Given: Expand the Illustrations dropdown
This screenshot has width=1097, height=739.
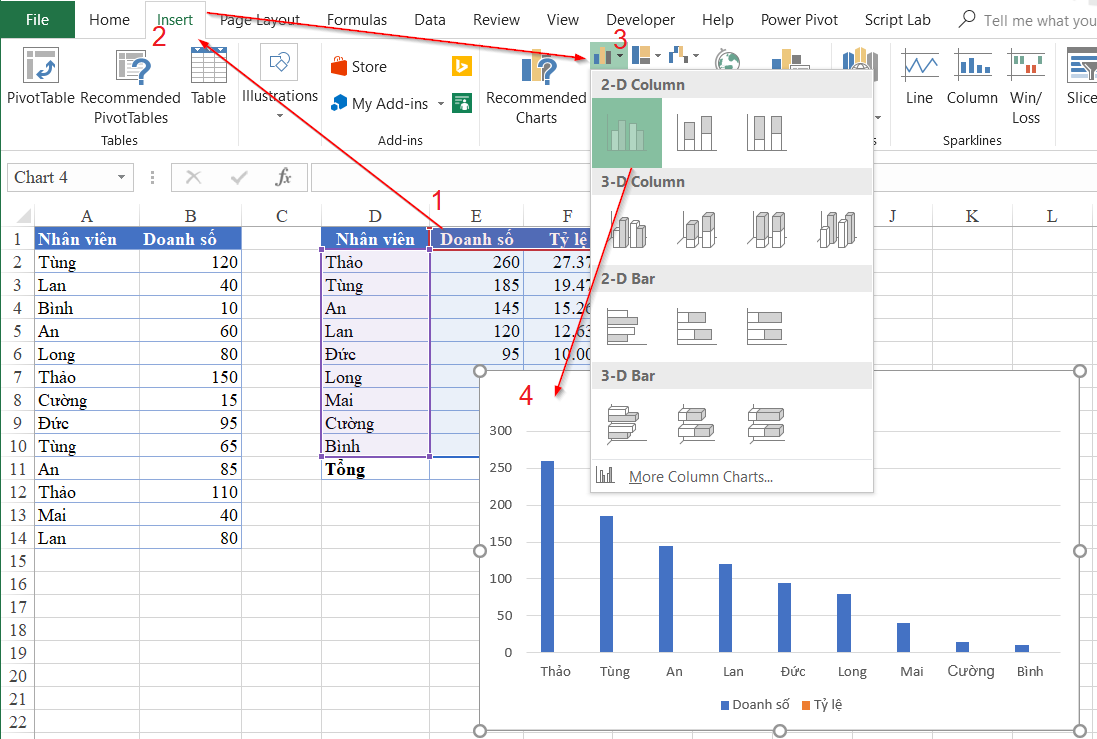Looking at the screenshot, I should (x=280, y=113).
